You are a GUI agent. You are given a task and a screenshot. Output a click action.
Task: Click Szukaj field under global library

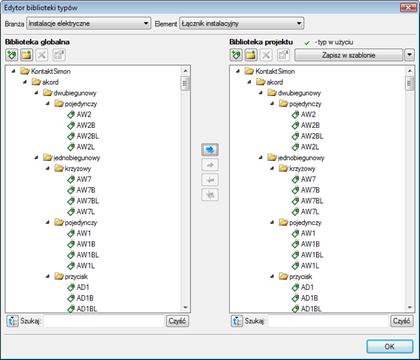[104, 321]
